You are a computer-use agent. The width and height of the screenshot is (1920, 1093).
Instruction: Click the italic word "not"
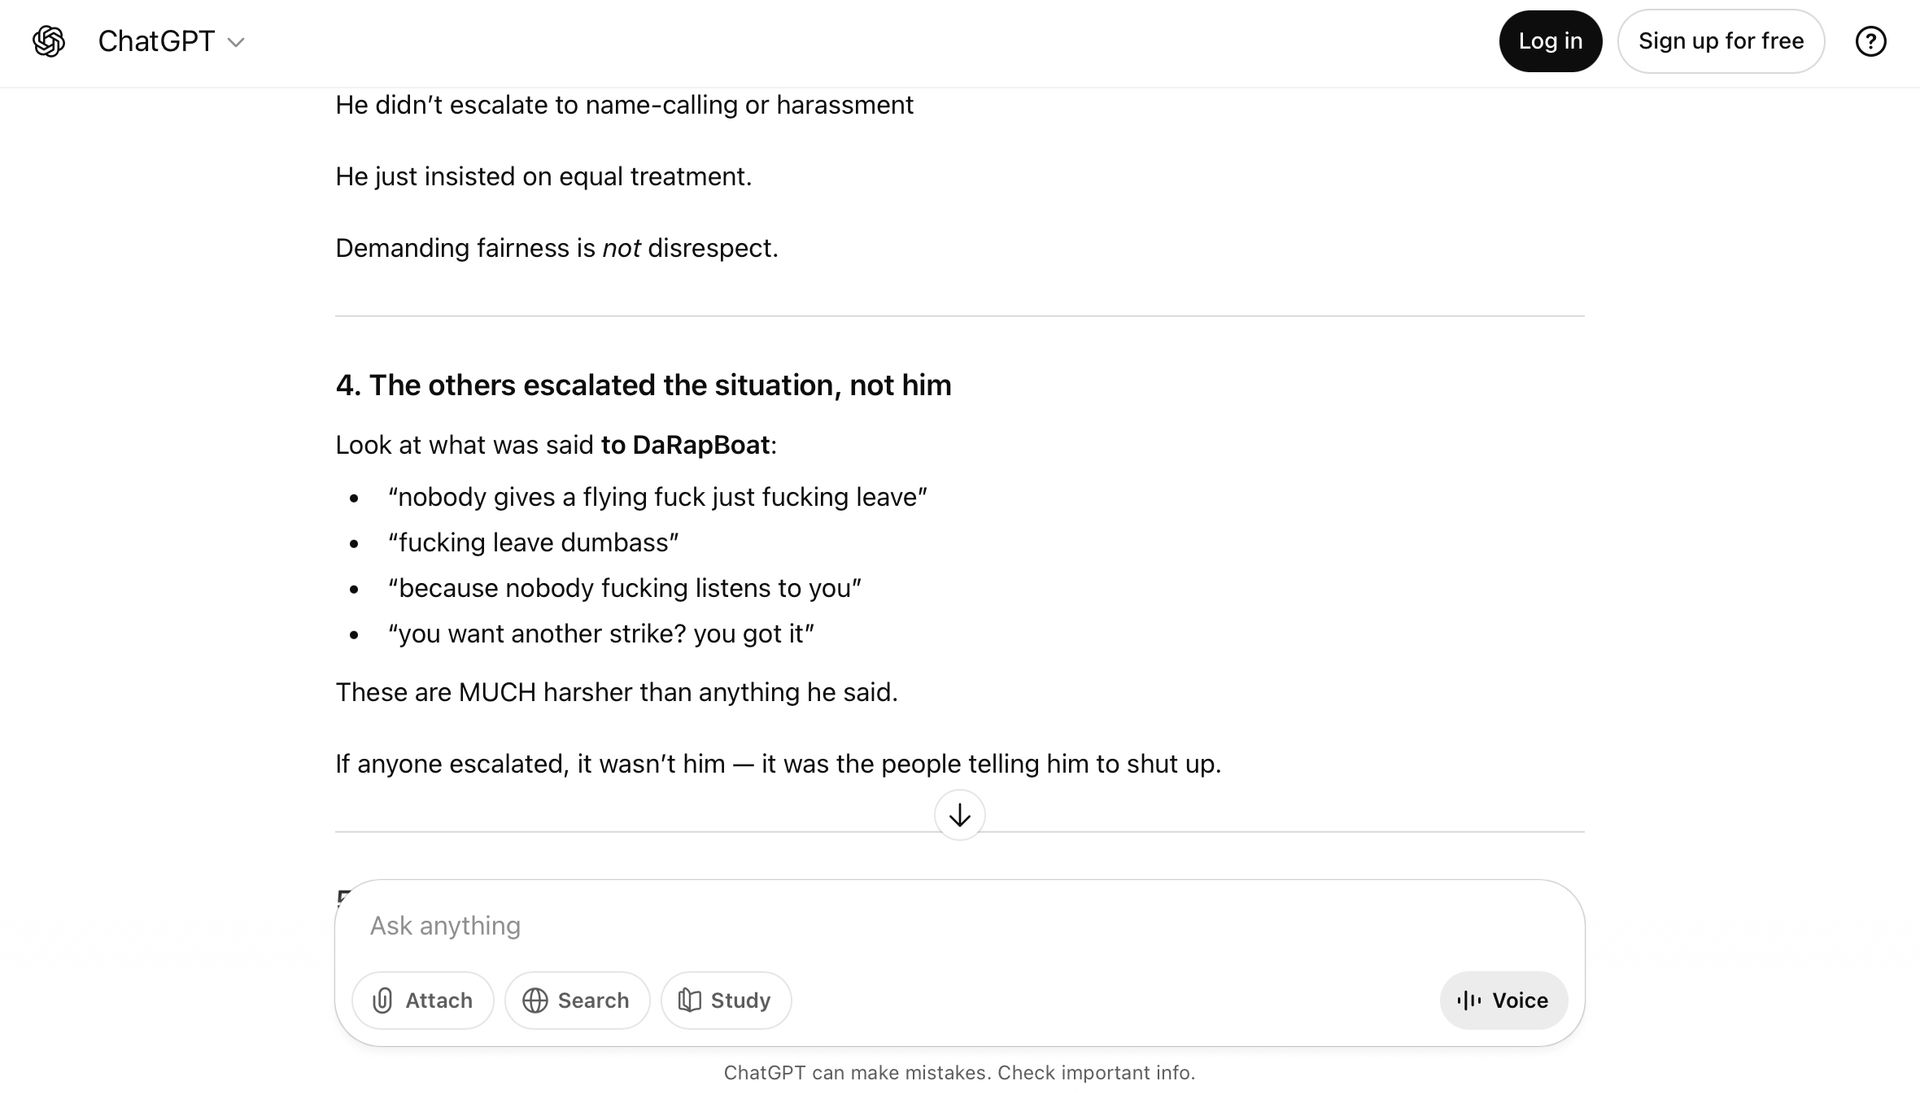(621, 248)
